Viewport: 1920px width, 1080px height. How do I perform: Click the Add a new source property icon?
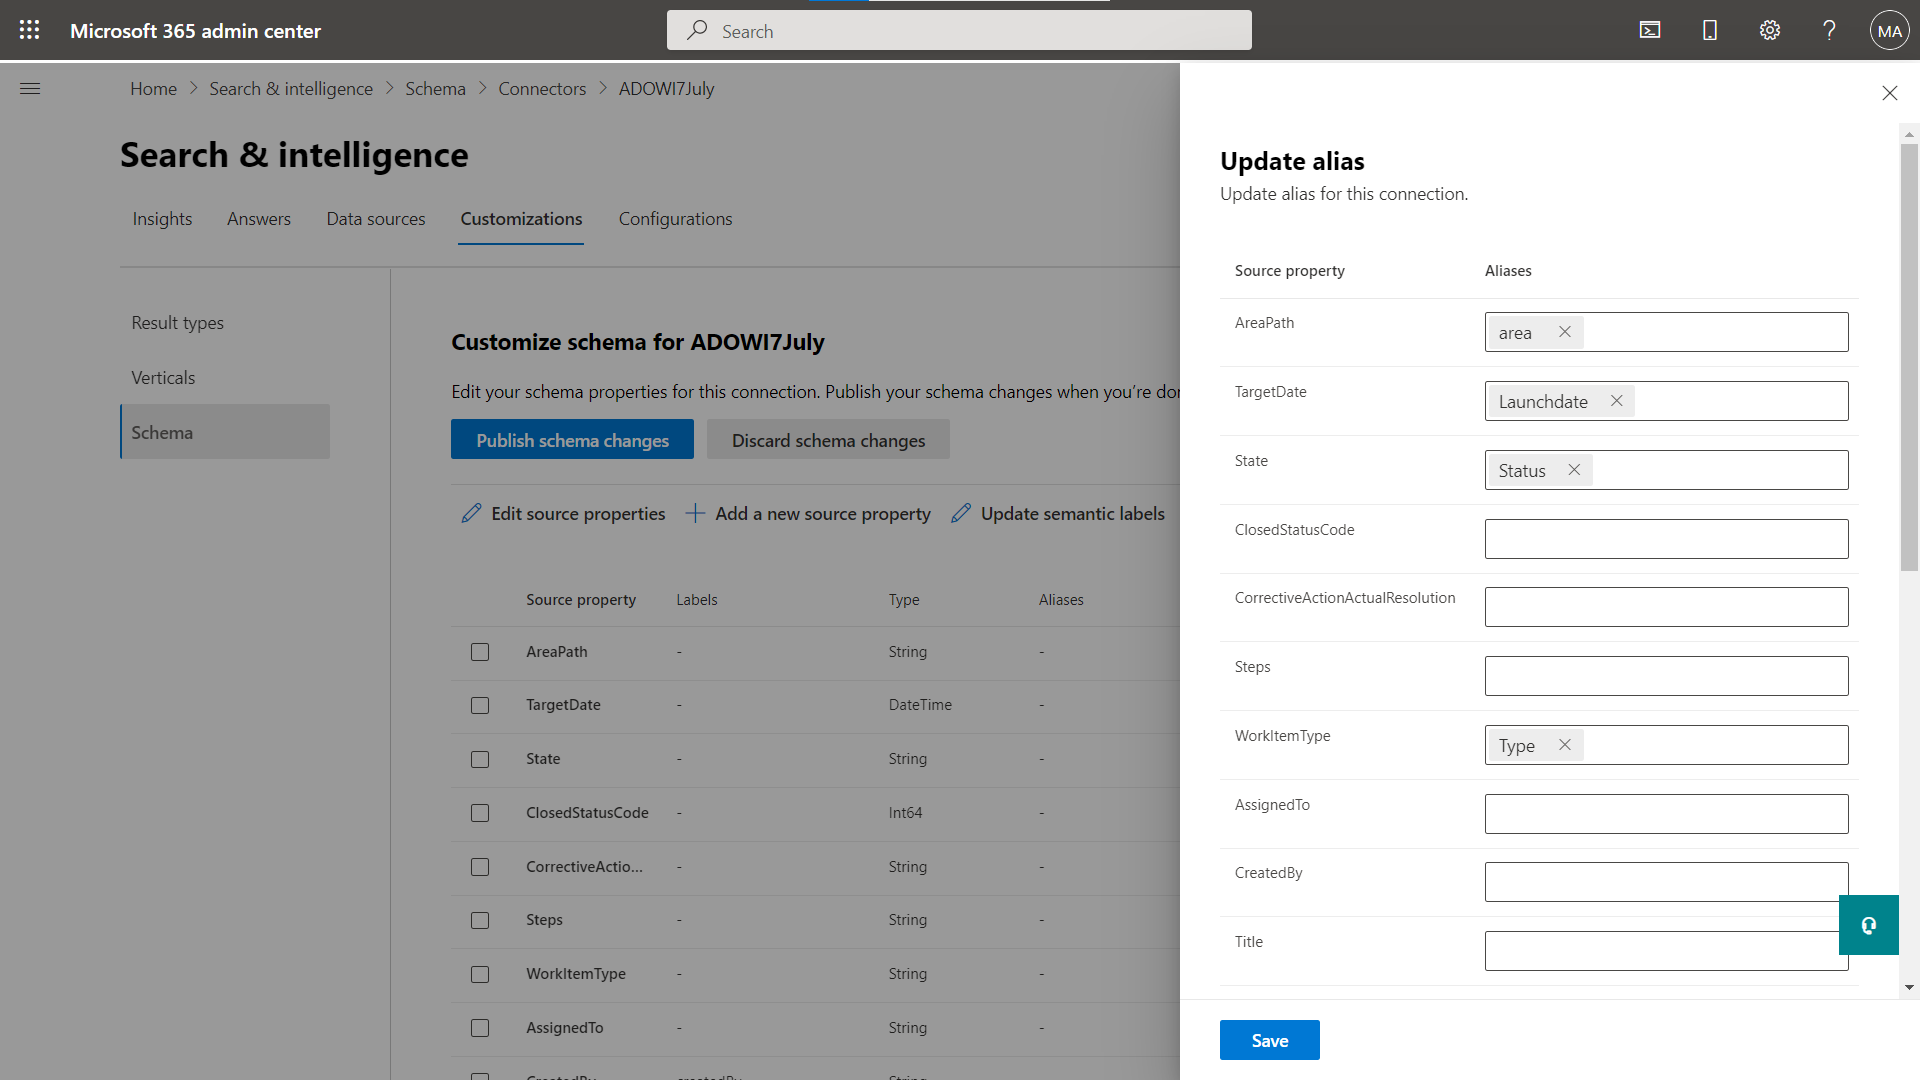tap(694, 513)
